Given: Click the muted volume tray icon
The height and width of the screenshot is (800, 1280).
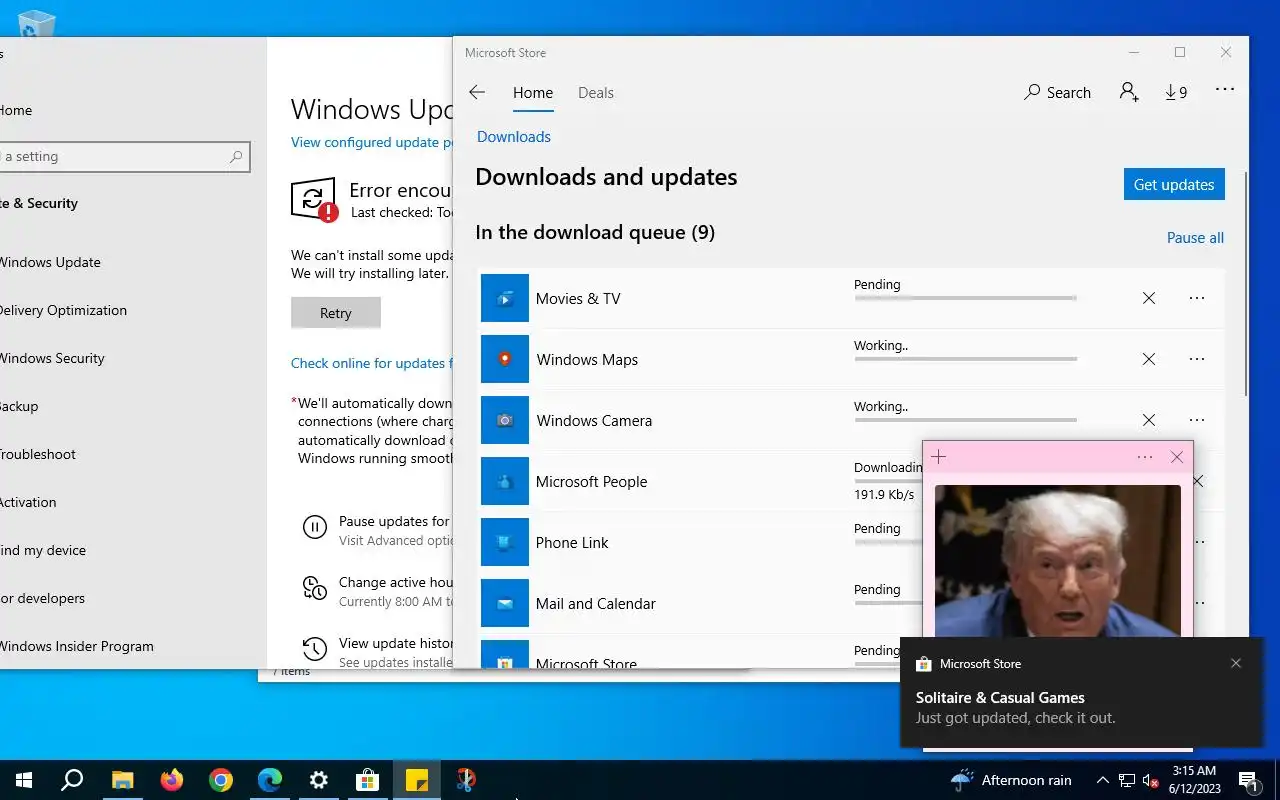Looking at the screenshot, I should click(x=1150, y=780).
